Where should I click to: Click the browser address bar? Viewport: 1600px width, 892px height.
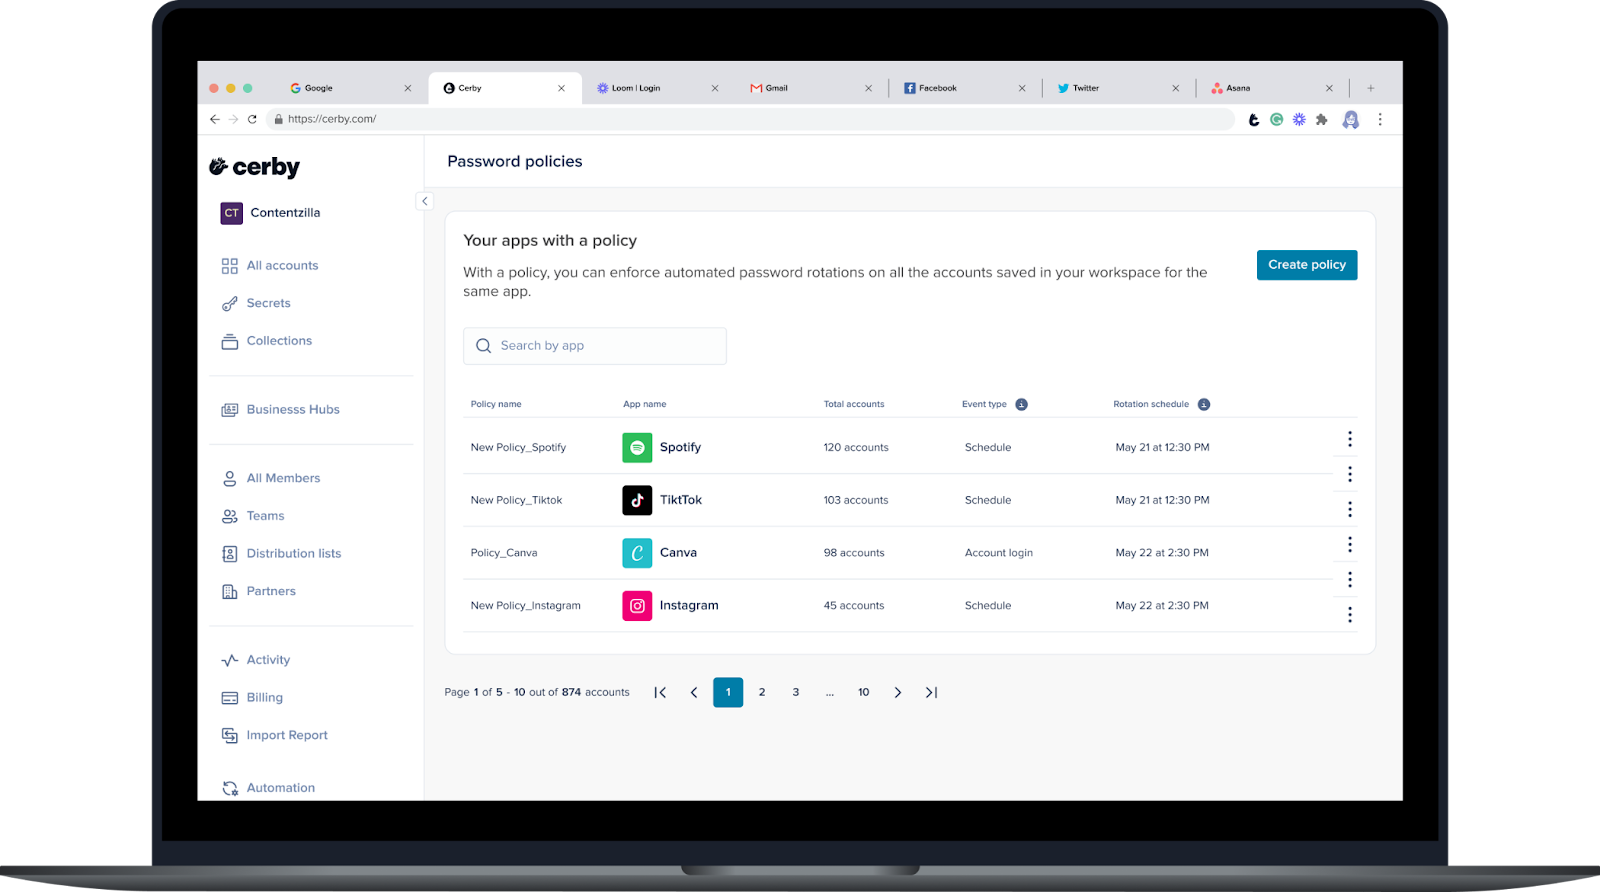[x=750, y=119]
